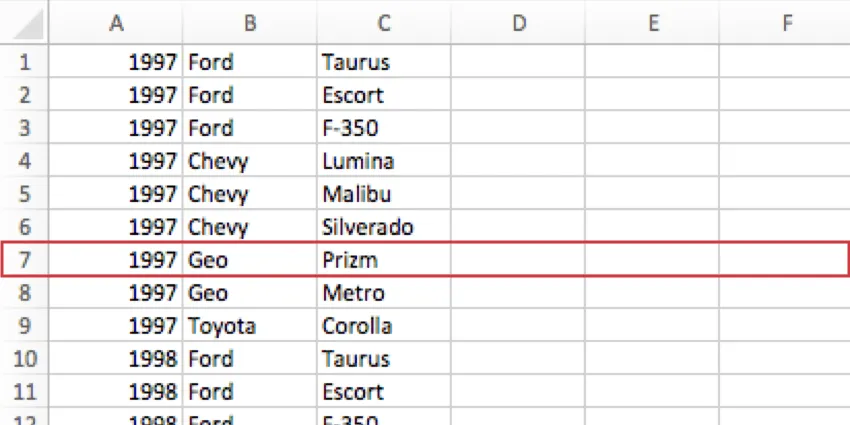Click column E header
The image size is (850, 425).
tap(652, 23)
